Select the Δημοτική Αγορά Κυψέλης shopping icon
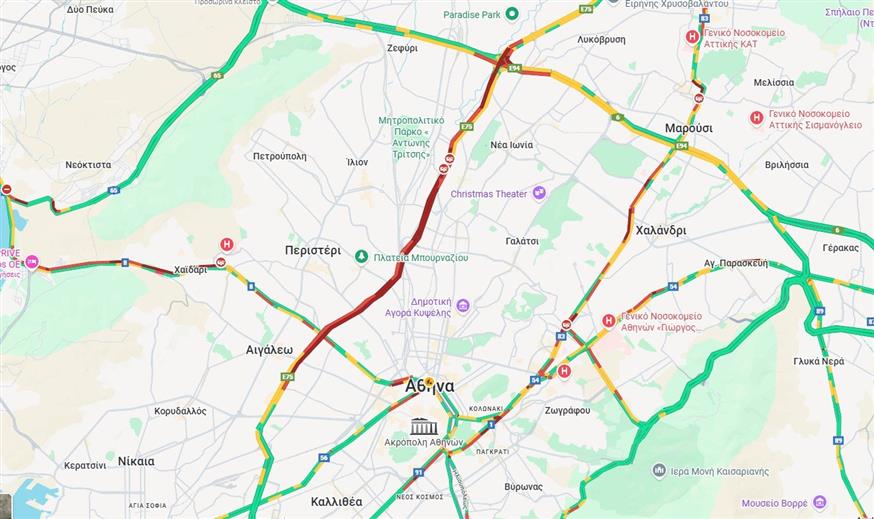Viewport: 874px width, 519px height. [x=463, y=305]
